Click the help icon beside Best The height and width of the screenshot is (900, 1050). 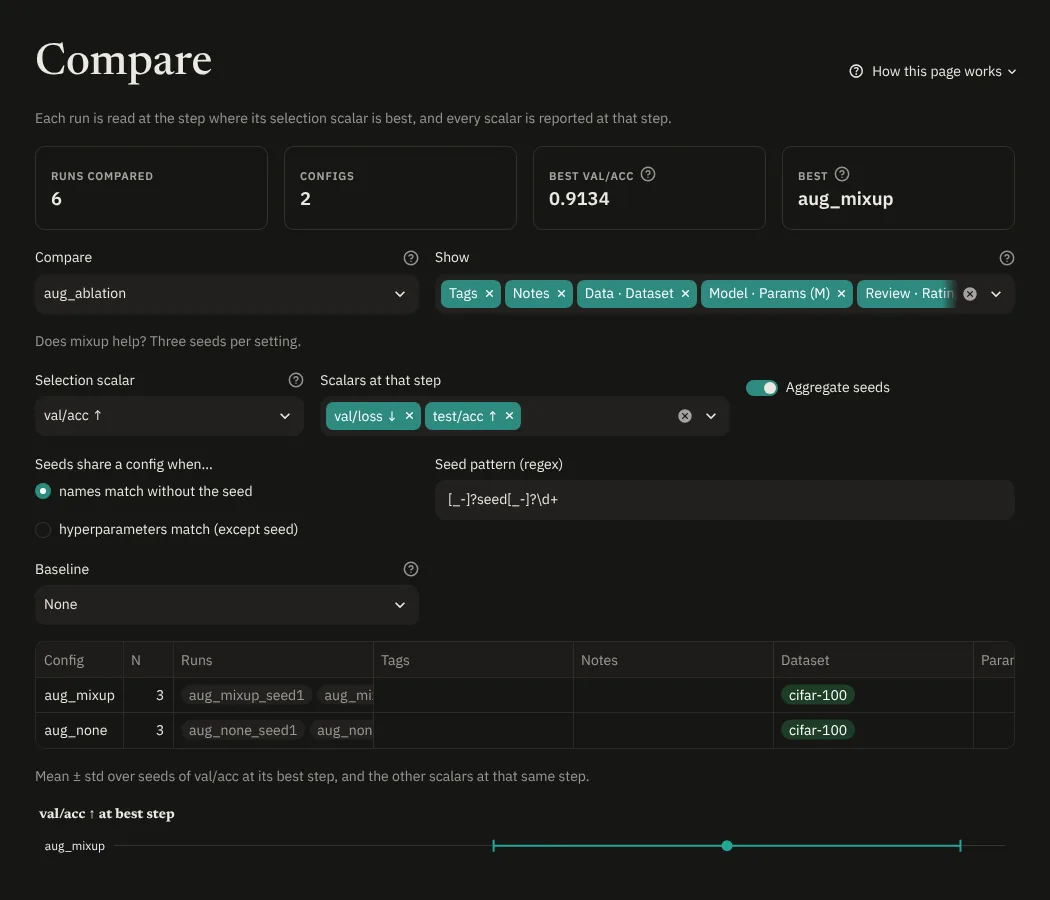[842, 174]
